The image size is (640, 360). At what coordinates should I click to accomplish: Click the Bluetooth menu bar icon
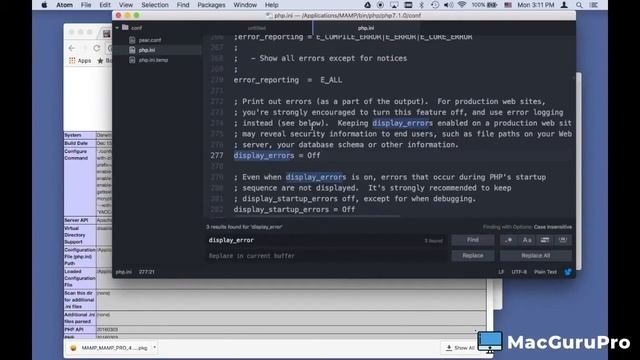pos(422,5)
